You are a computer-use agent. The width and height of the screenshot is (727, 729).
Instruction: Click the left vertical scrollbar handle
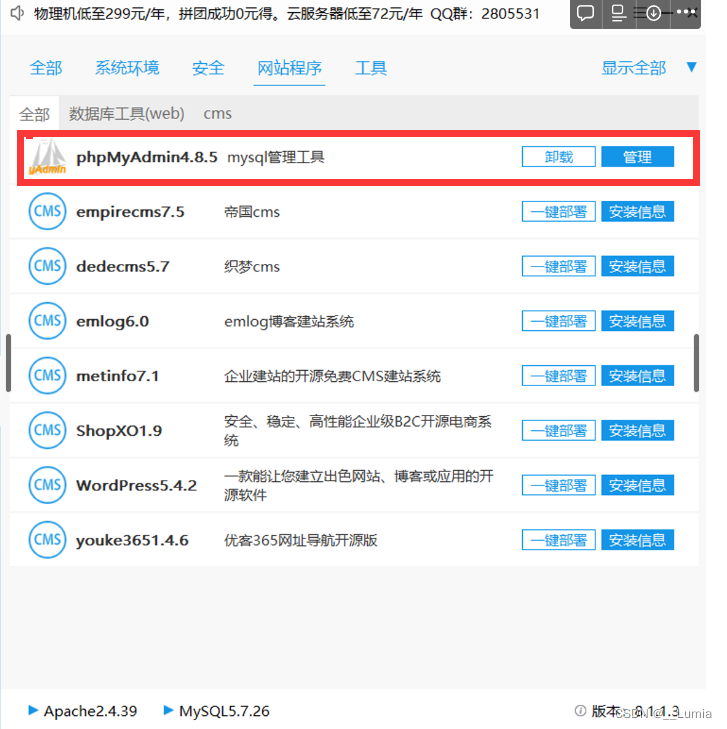pyautogui.click(x=8, y=363)
